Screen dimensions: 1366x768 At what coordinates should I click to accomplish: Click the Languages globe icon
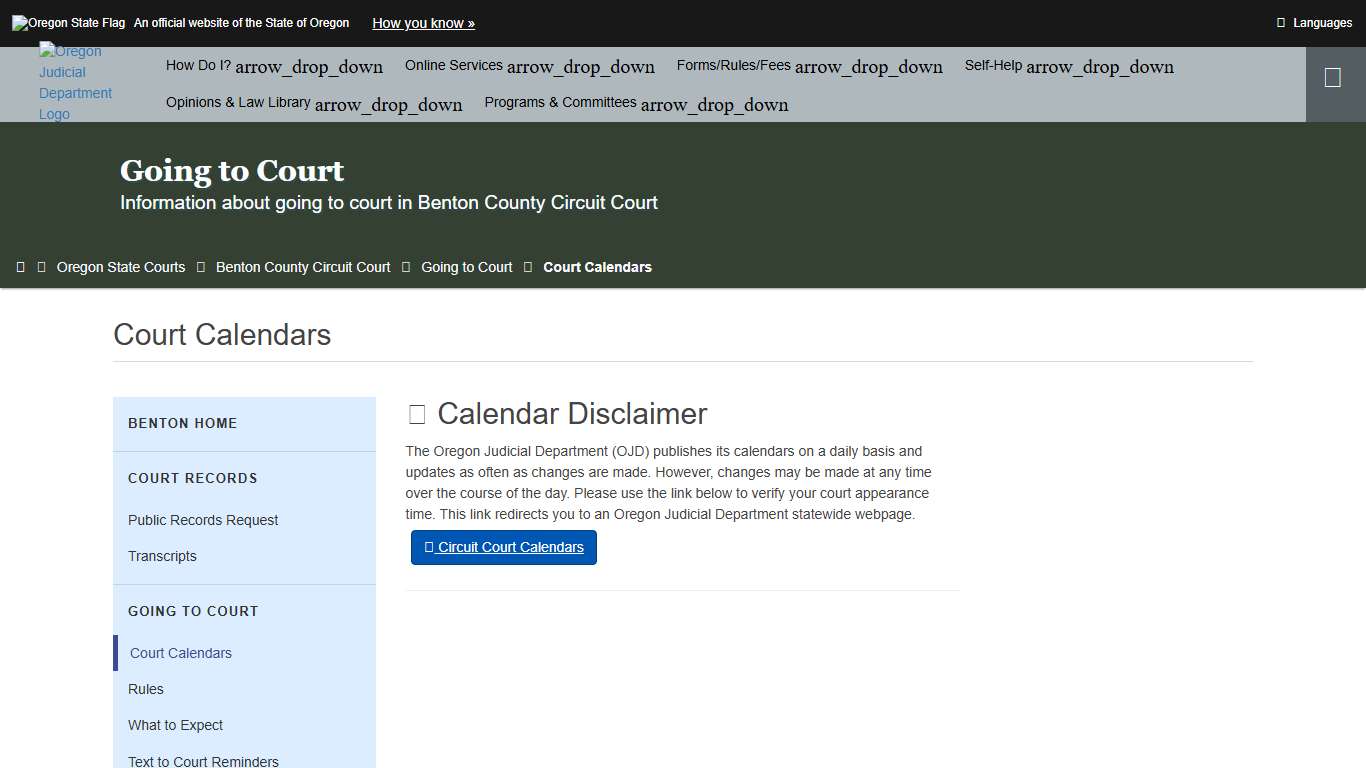point(1283,22)
